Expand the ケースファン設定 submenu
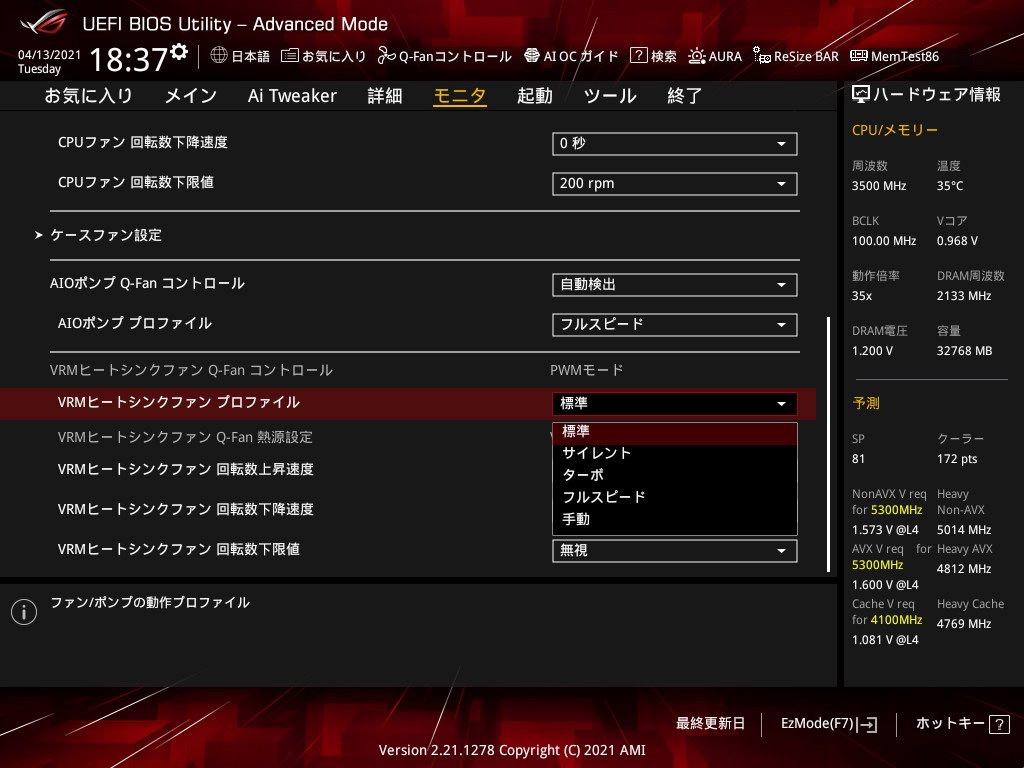This screenshot has height=768, width=1024. (x=106, y=235)
